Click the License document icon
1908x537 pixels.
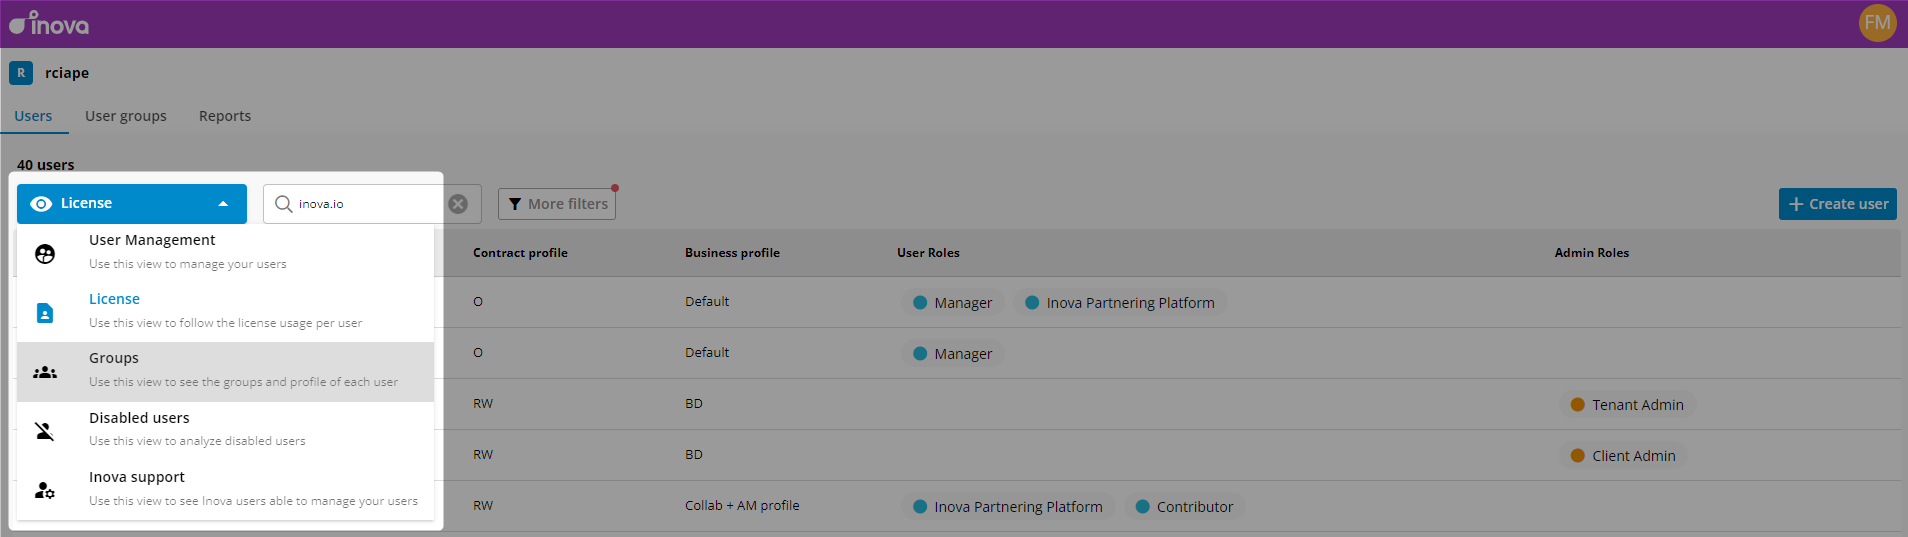[45, 313]
